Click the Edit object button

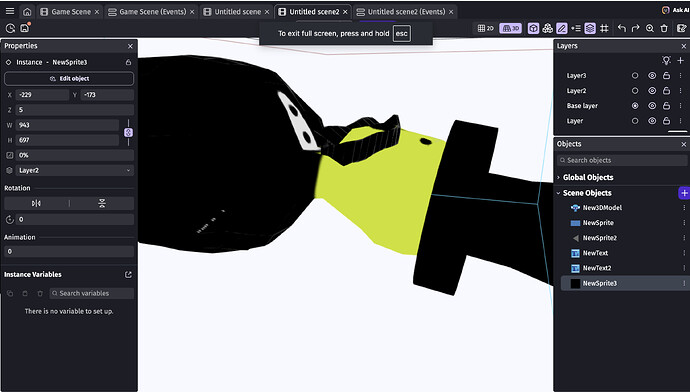coord(69,79)
